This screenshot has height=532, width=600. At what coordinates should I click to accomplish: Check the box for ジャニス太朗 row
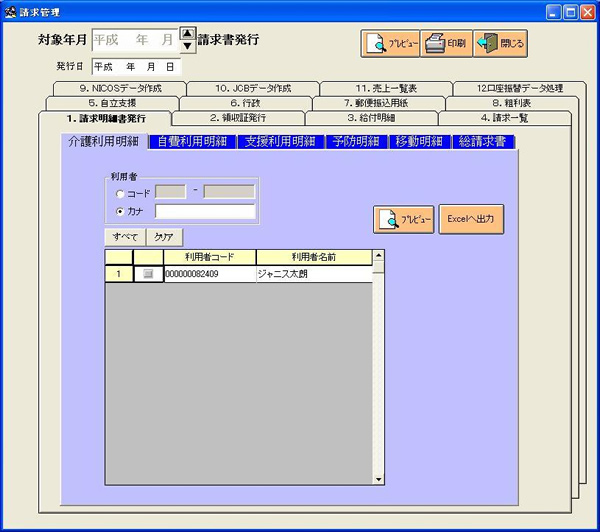coord(148,274)
